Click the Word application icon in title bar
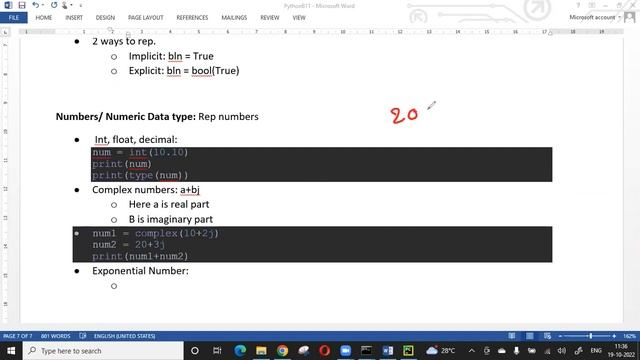This screenshot has width=640, height=360. click(x=8, y=5)
